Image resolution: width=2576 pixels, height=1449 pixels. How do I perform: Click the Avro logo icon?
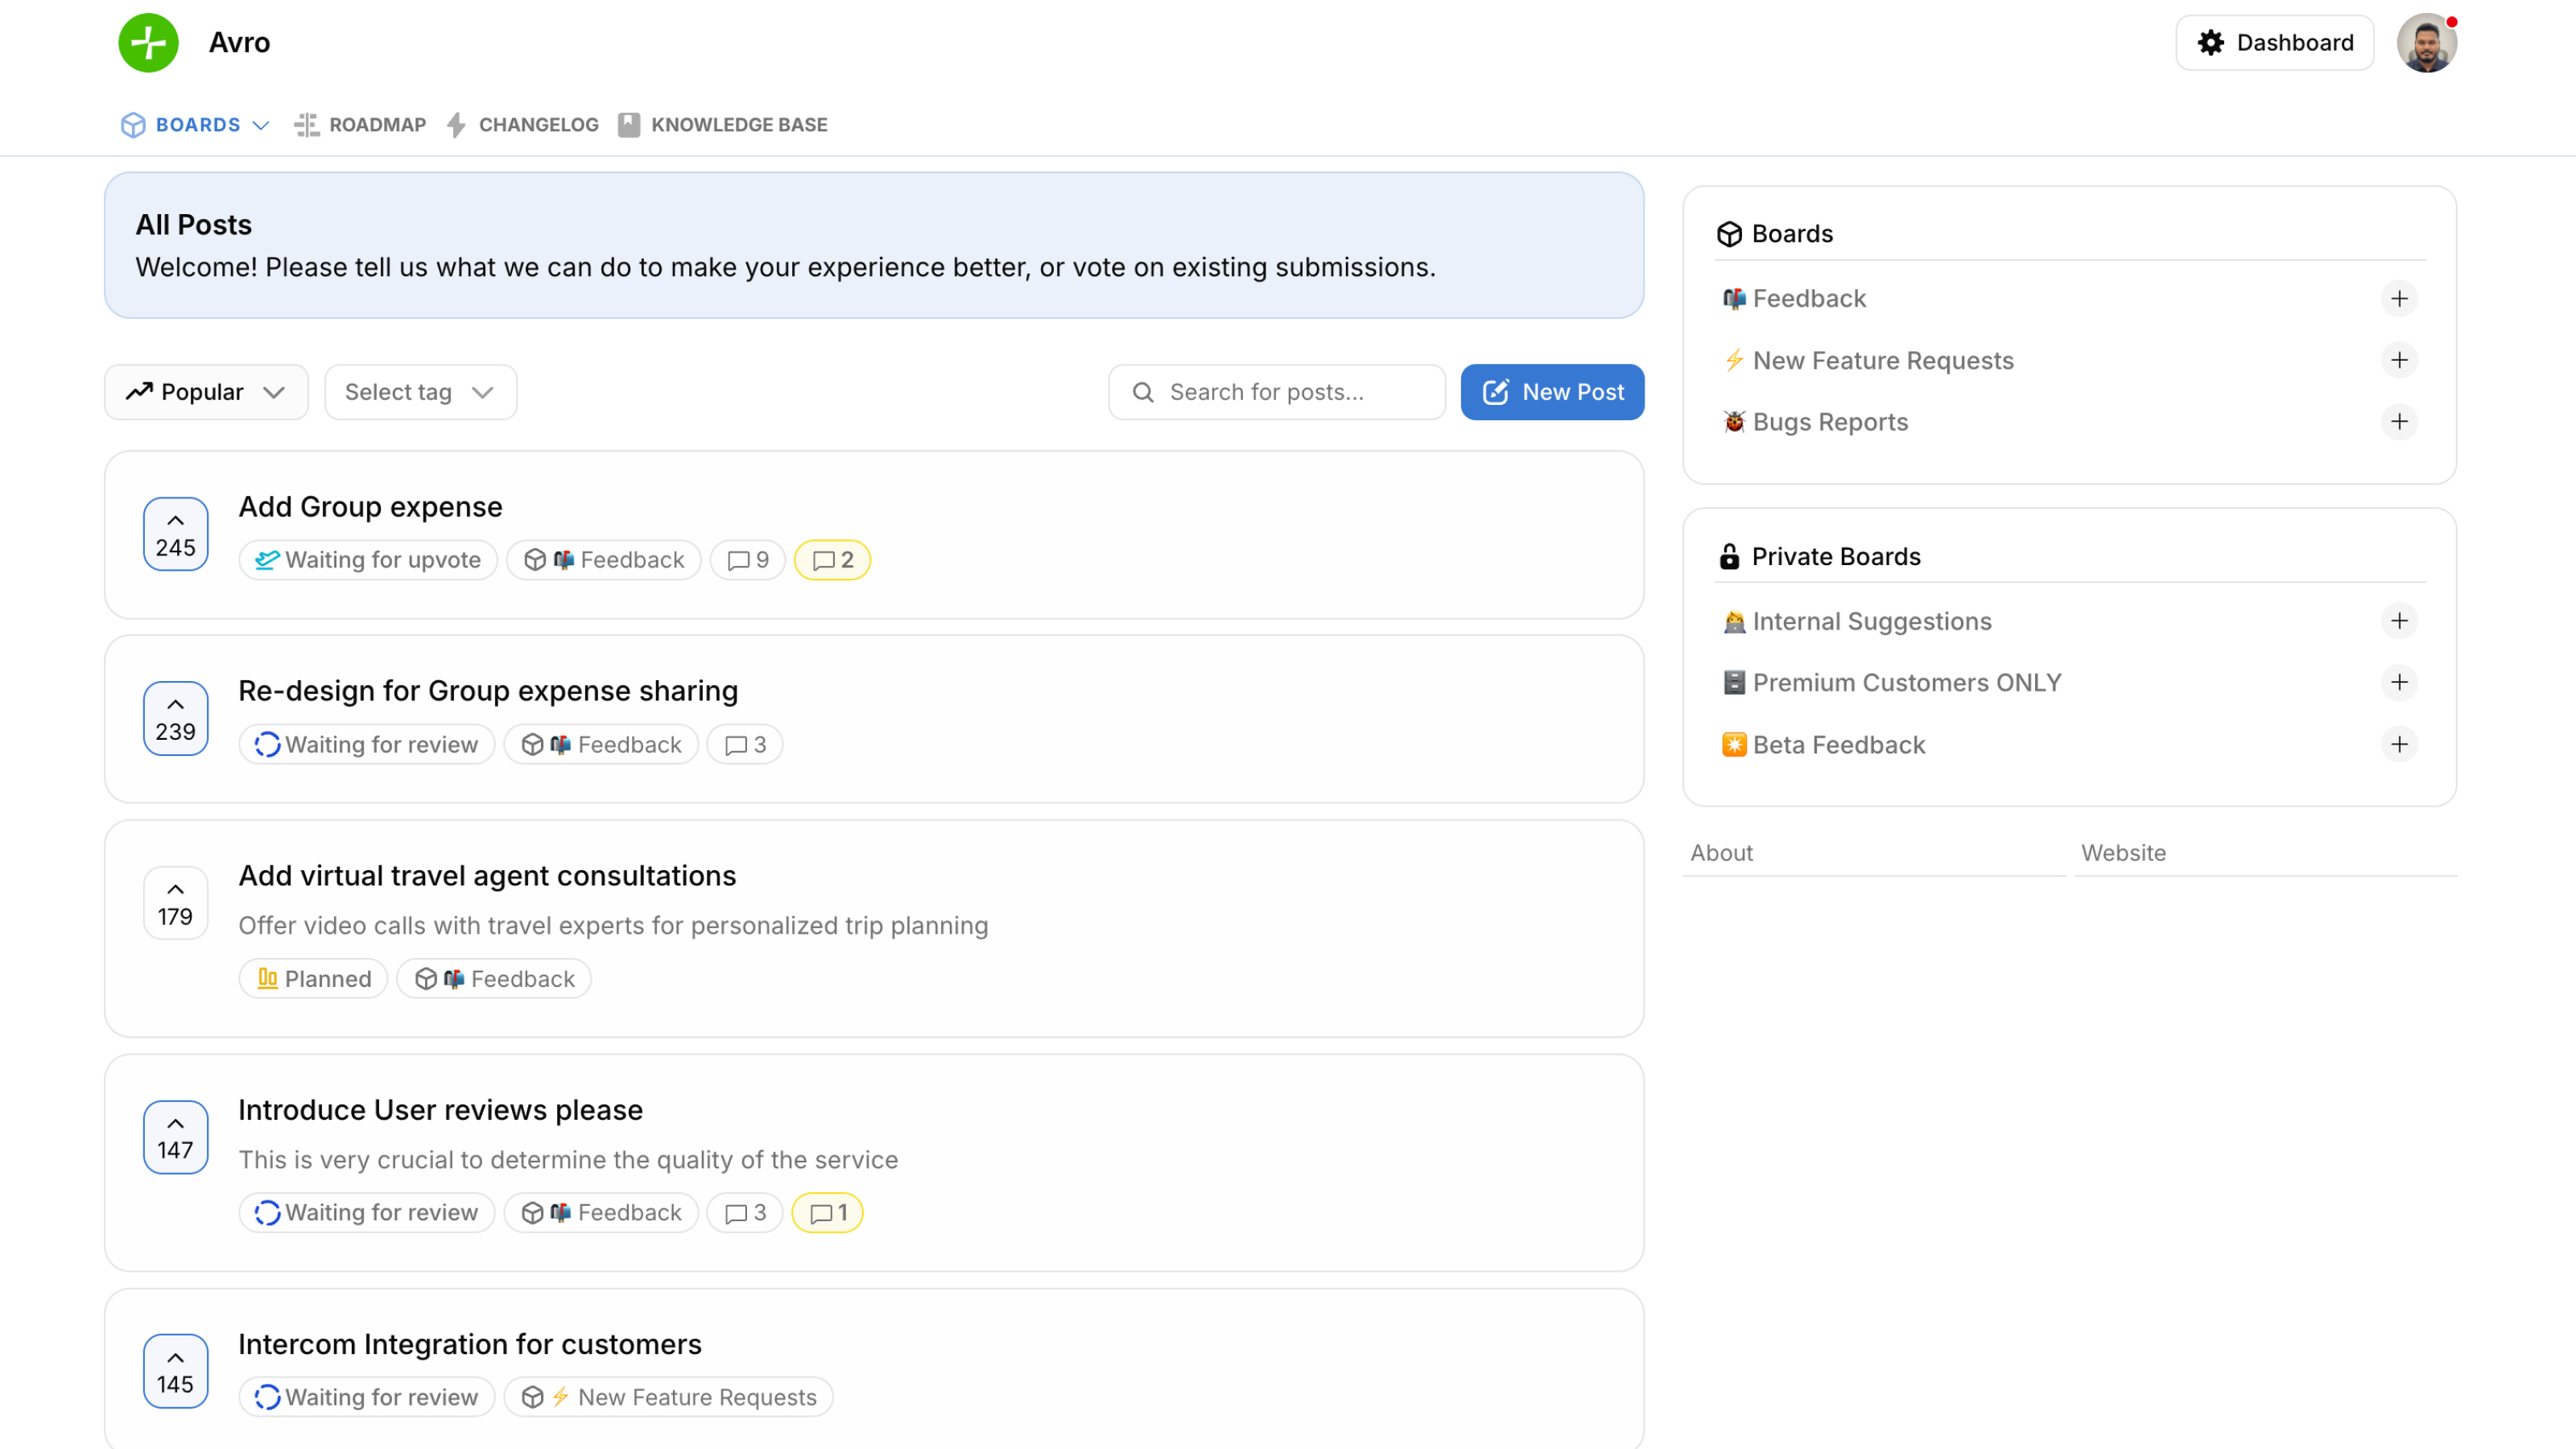[x=147, y=43]
